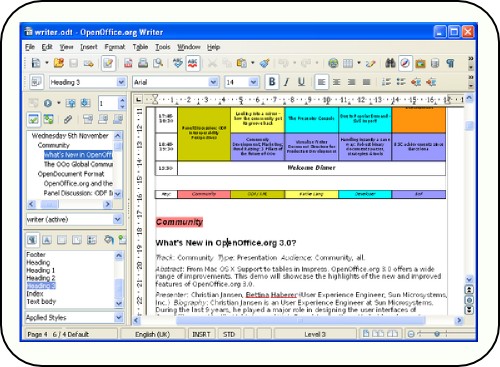
Task: Open the Paste options dropdown arrow
Action: pyautogui.click(x=253, y=63)
